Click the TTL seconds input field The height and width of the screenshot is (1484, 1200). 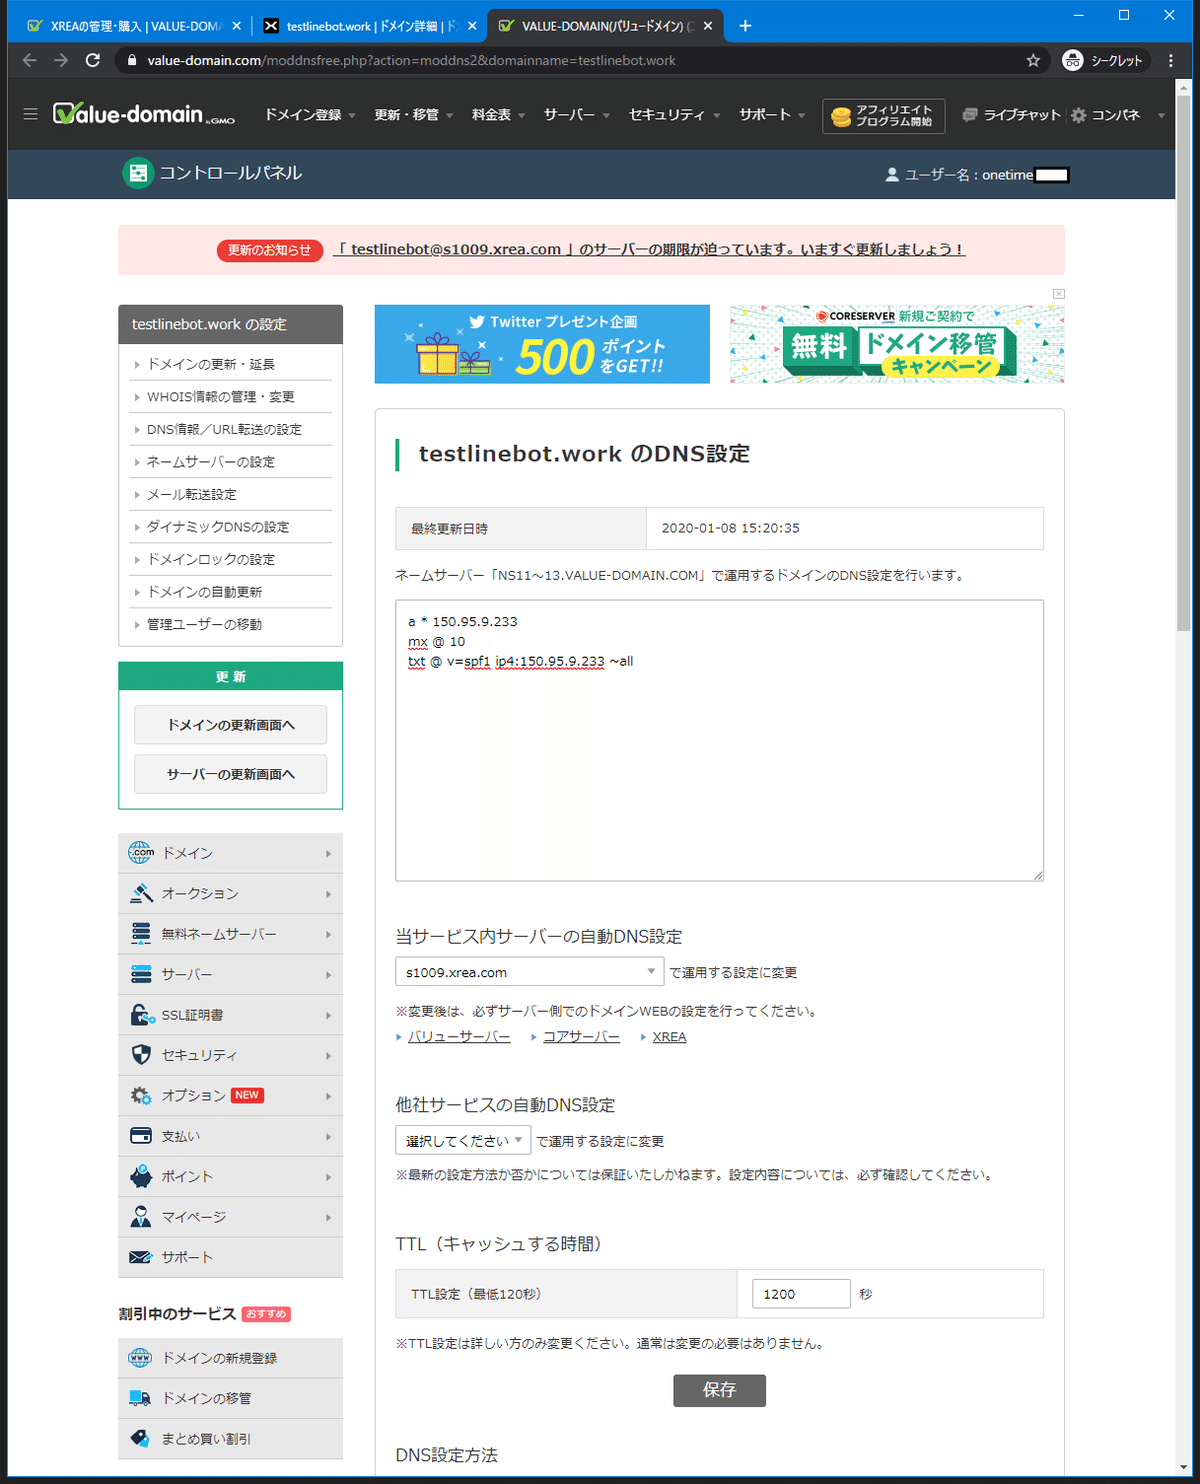(800, 1293)
